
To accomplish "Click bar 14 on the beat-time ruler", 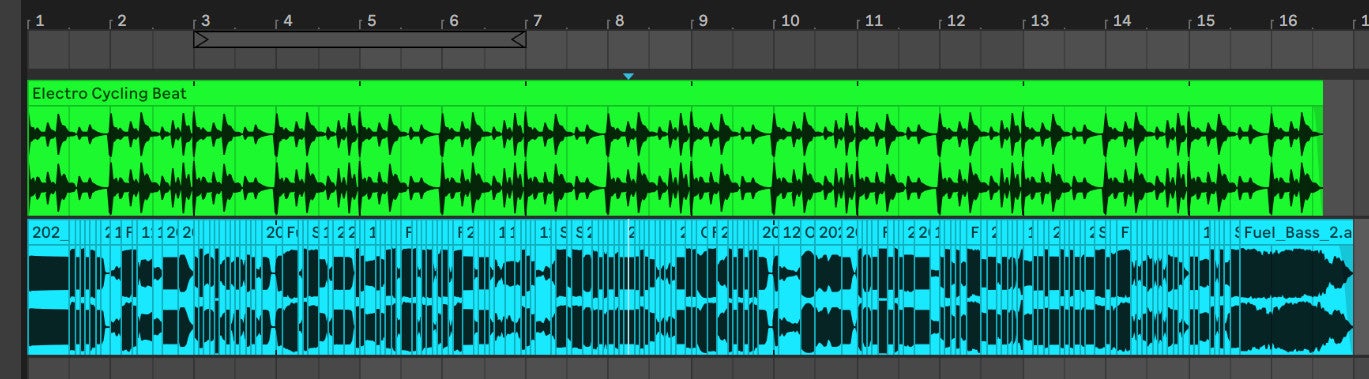I will (1121, 20).
